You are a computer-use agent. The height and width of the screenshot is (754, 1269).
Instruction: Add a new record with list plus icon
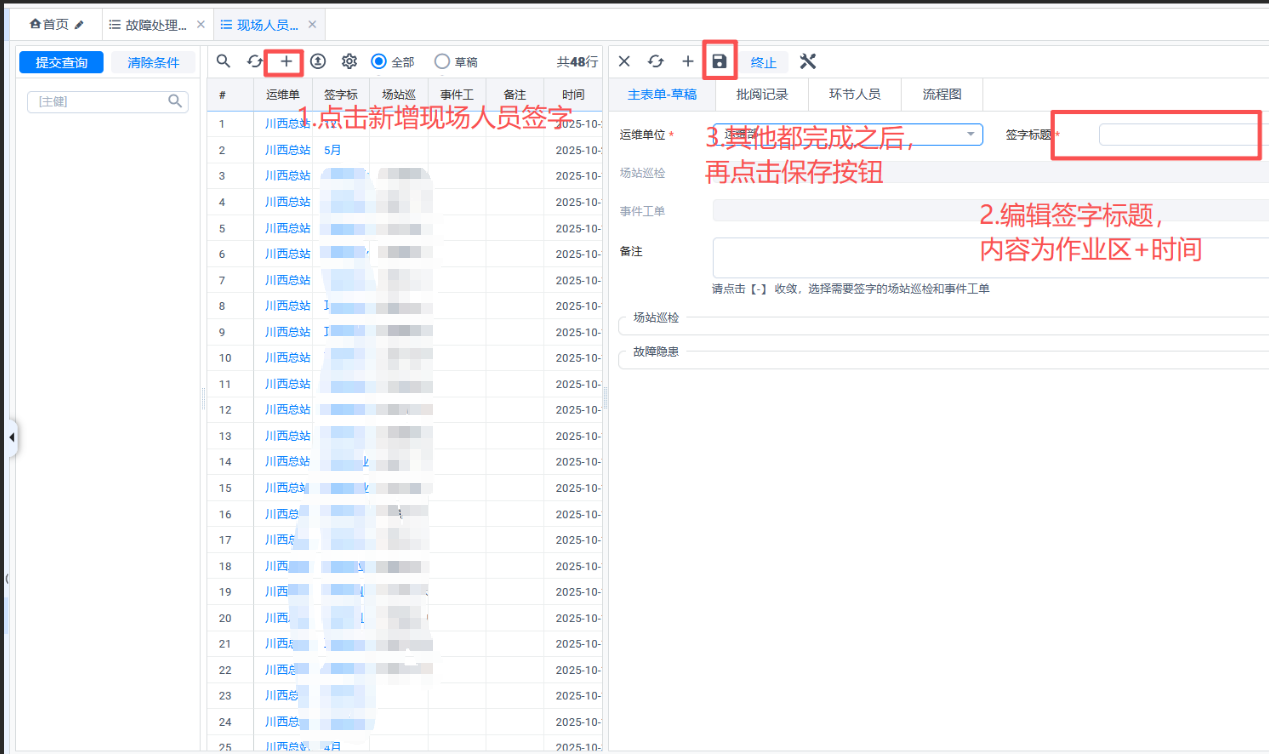286,62
